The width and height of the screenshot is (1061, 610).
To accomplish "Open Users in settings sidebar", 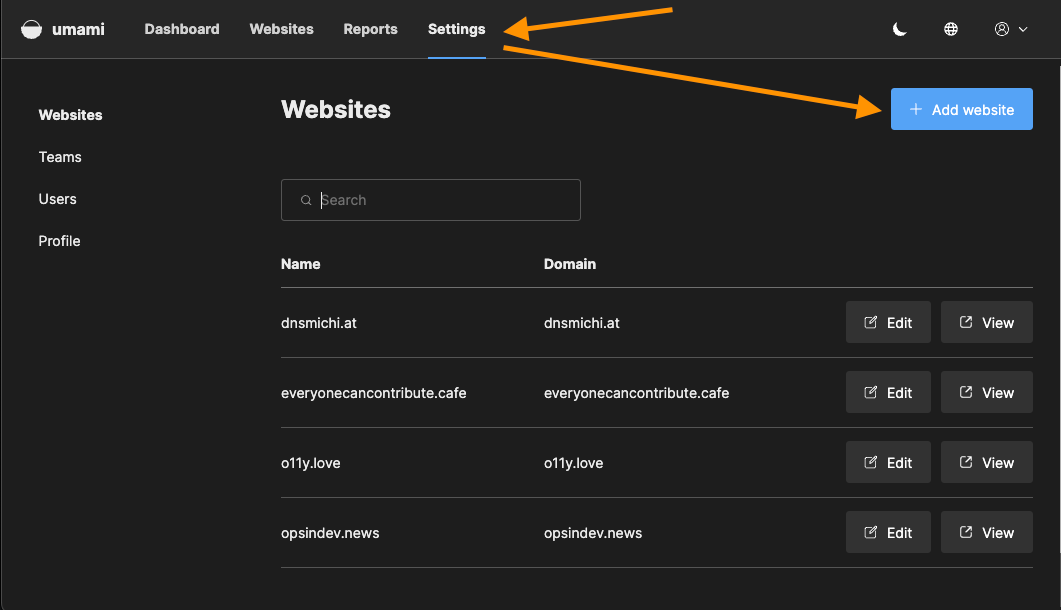I will [x=57, y=199].
